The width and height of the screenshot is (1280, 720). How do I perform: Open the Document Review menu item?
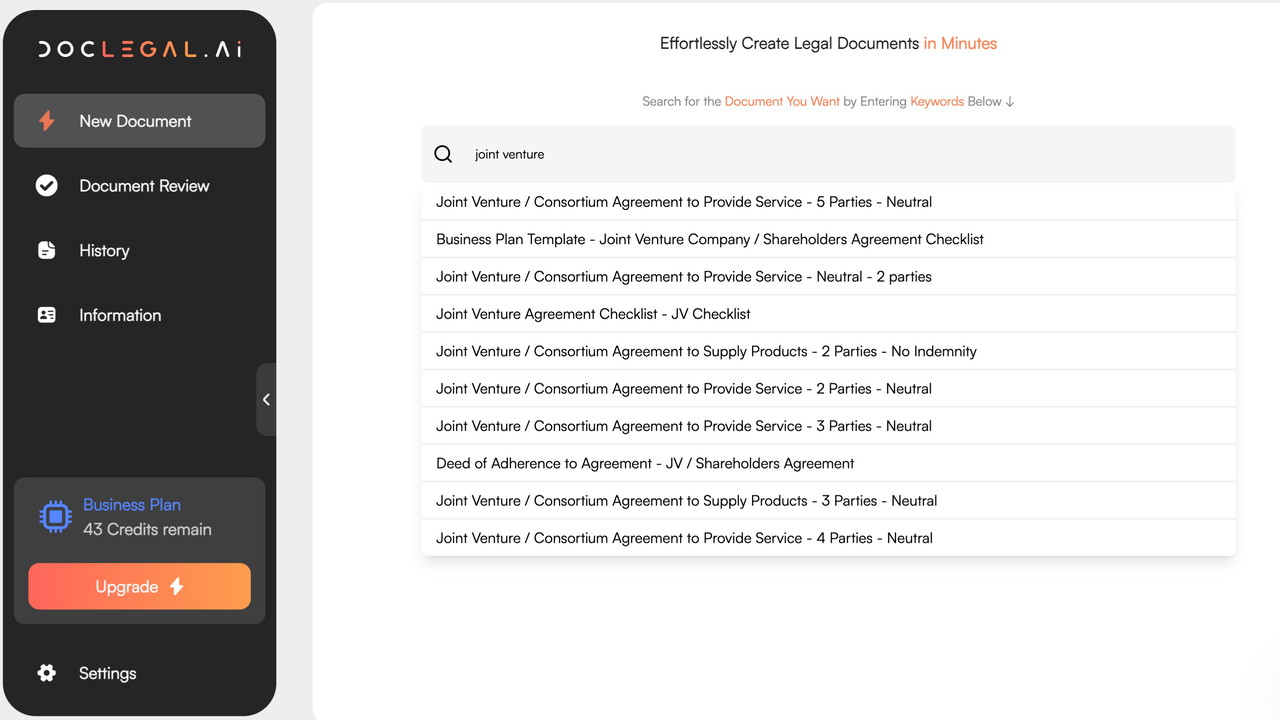click(144, 186)
